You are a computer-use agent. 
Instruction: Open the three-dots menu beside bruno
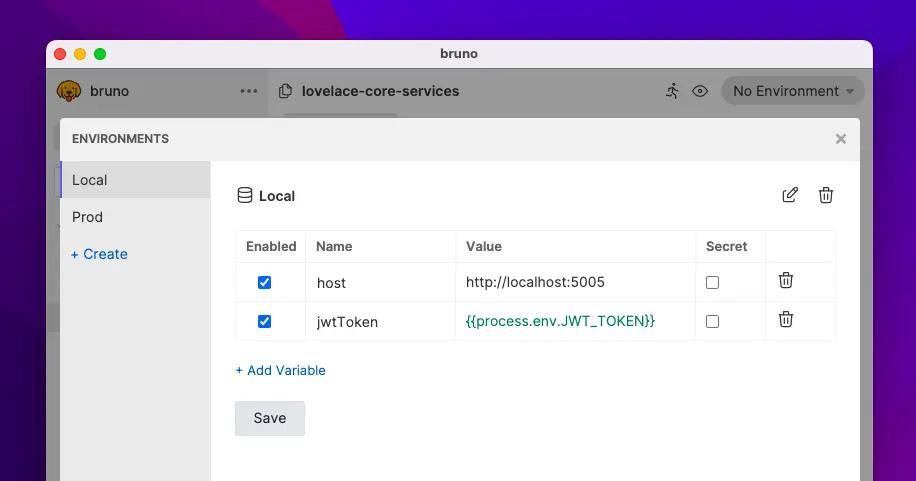click(249, 91)
